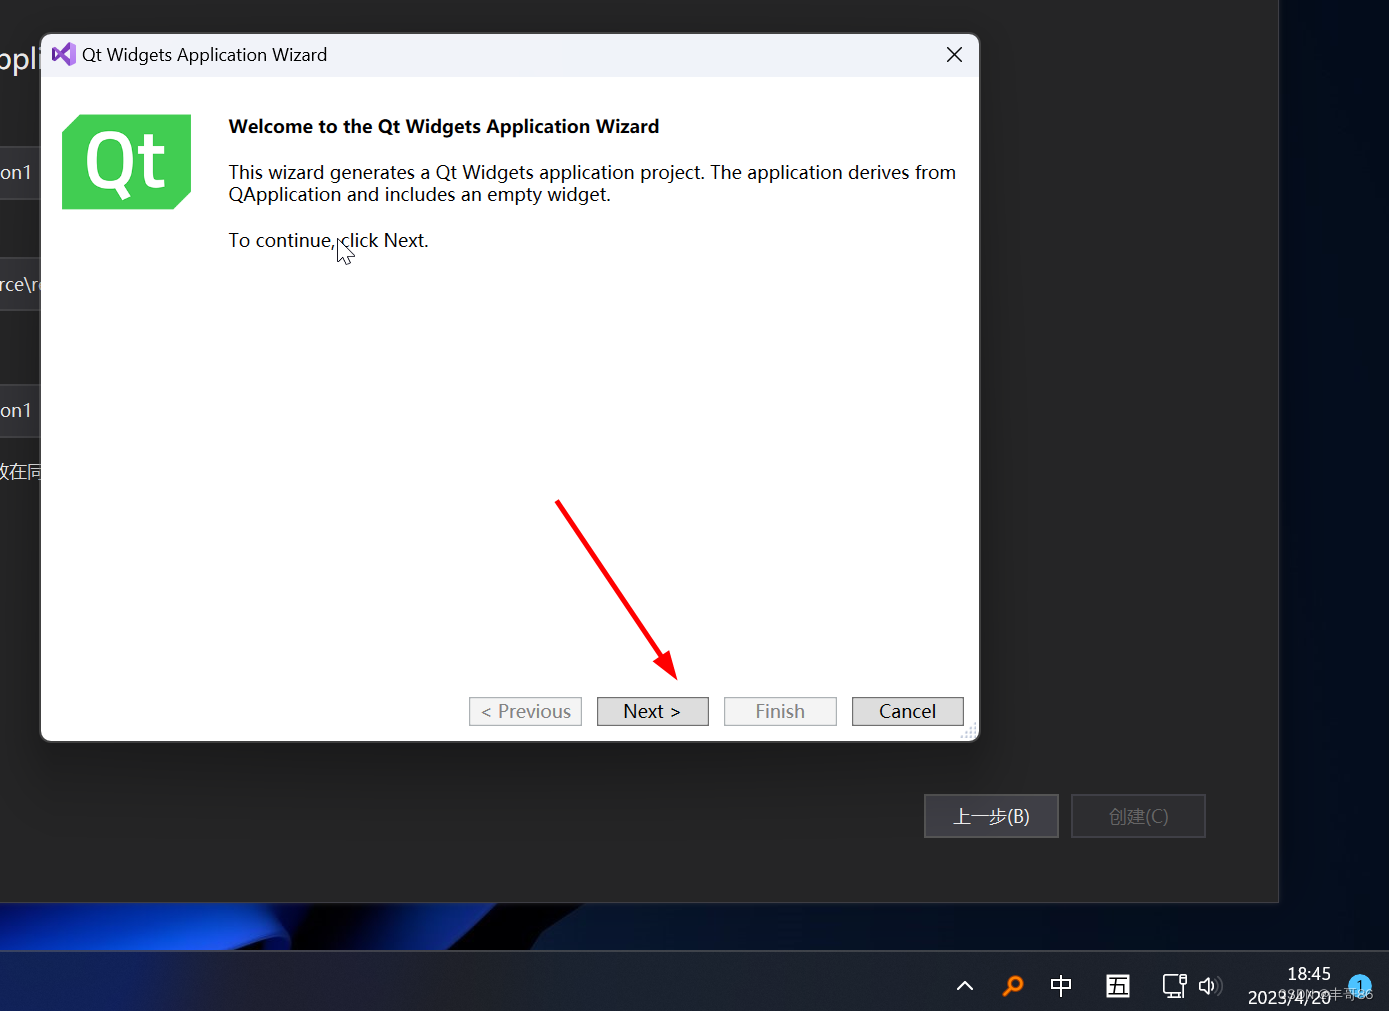Click the input field ending 'on1' at top of background window
This screenshot has width=1389, height=1011.
[x=18, y=172]
